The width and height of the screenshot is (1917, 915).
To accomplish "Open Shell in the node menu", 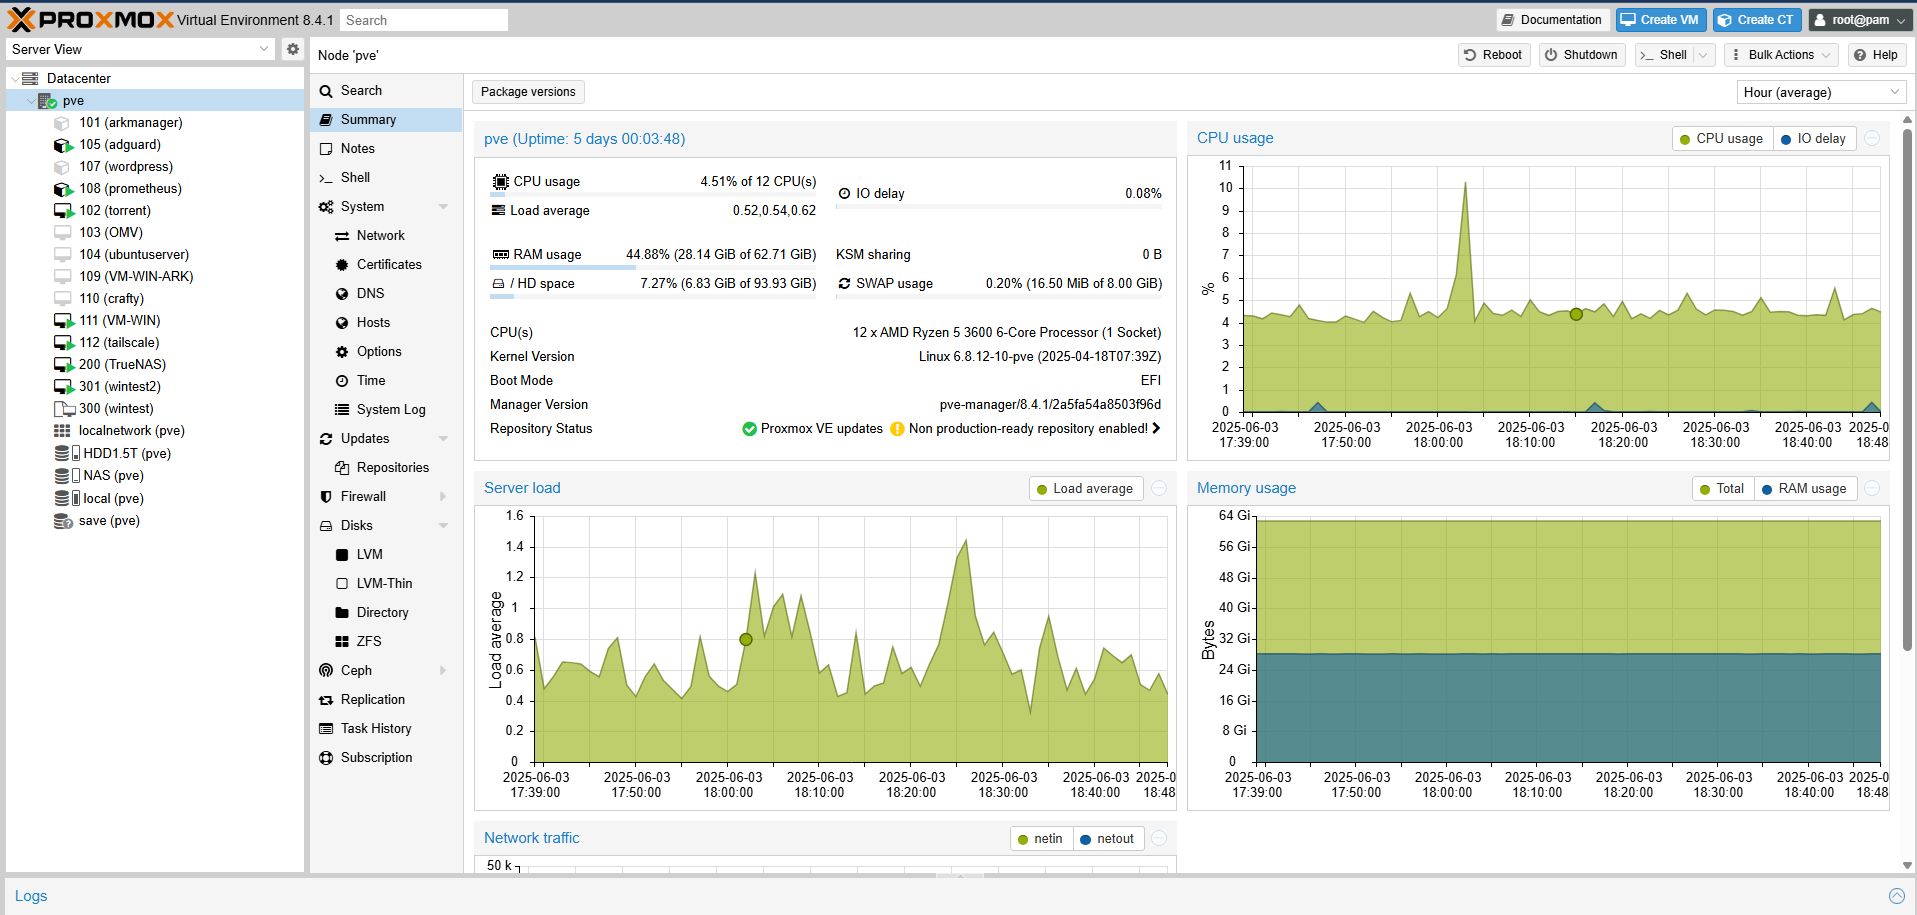I will [x=386, y=178].
